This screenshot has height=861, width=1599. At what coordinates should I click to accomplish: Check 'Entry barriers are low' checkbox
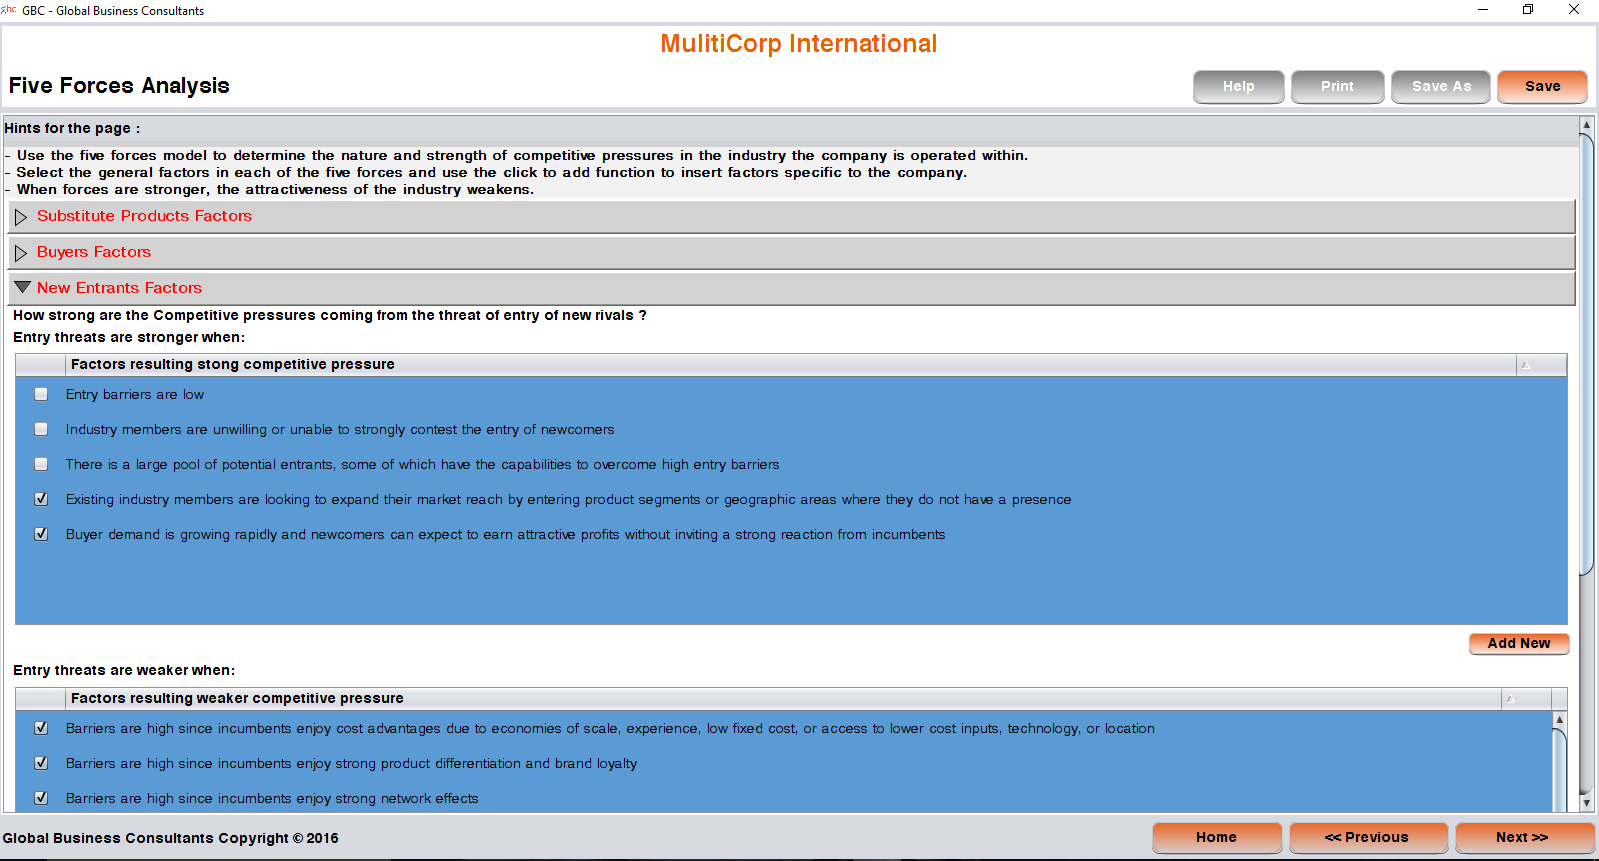pos(41,394)
